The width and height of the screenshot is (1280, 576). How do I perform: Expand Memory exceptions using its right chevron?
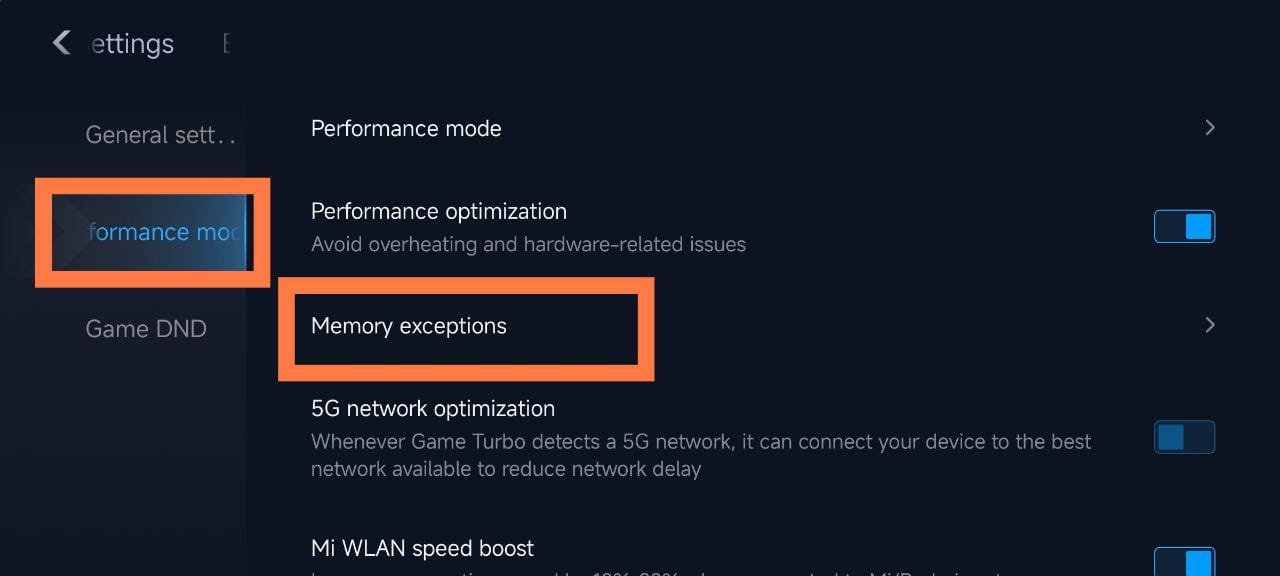click(x=1209, y=325)
